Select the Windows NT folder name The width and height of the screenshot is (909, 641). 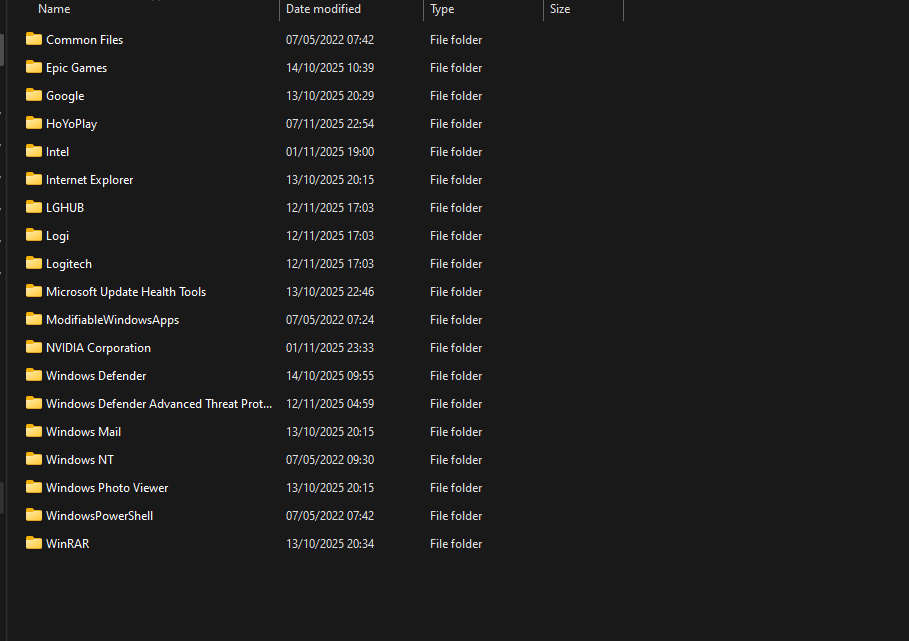coord(80,460)
